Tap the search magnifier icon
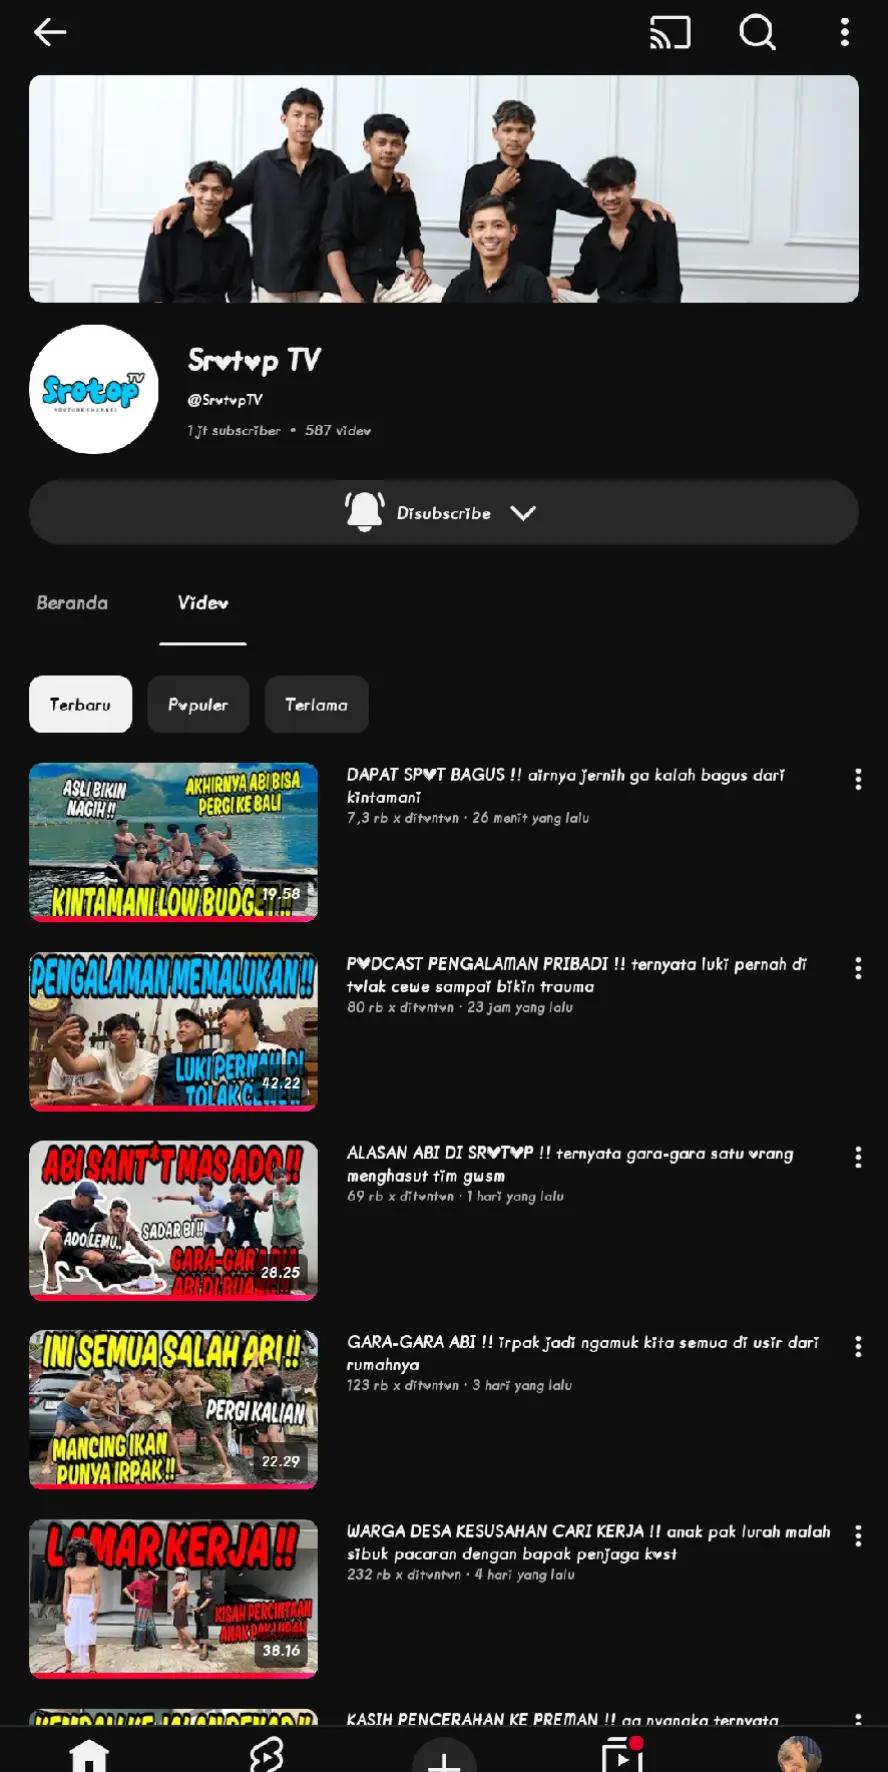888x1772 pixels. (x=757, y=33)
